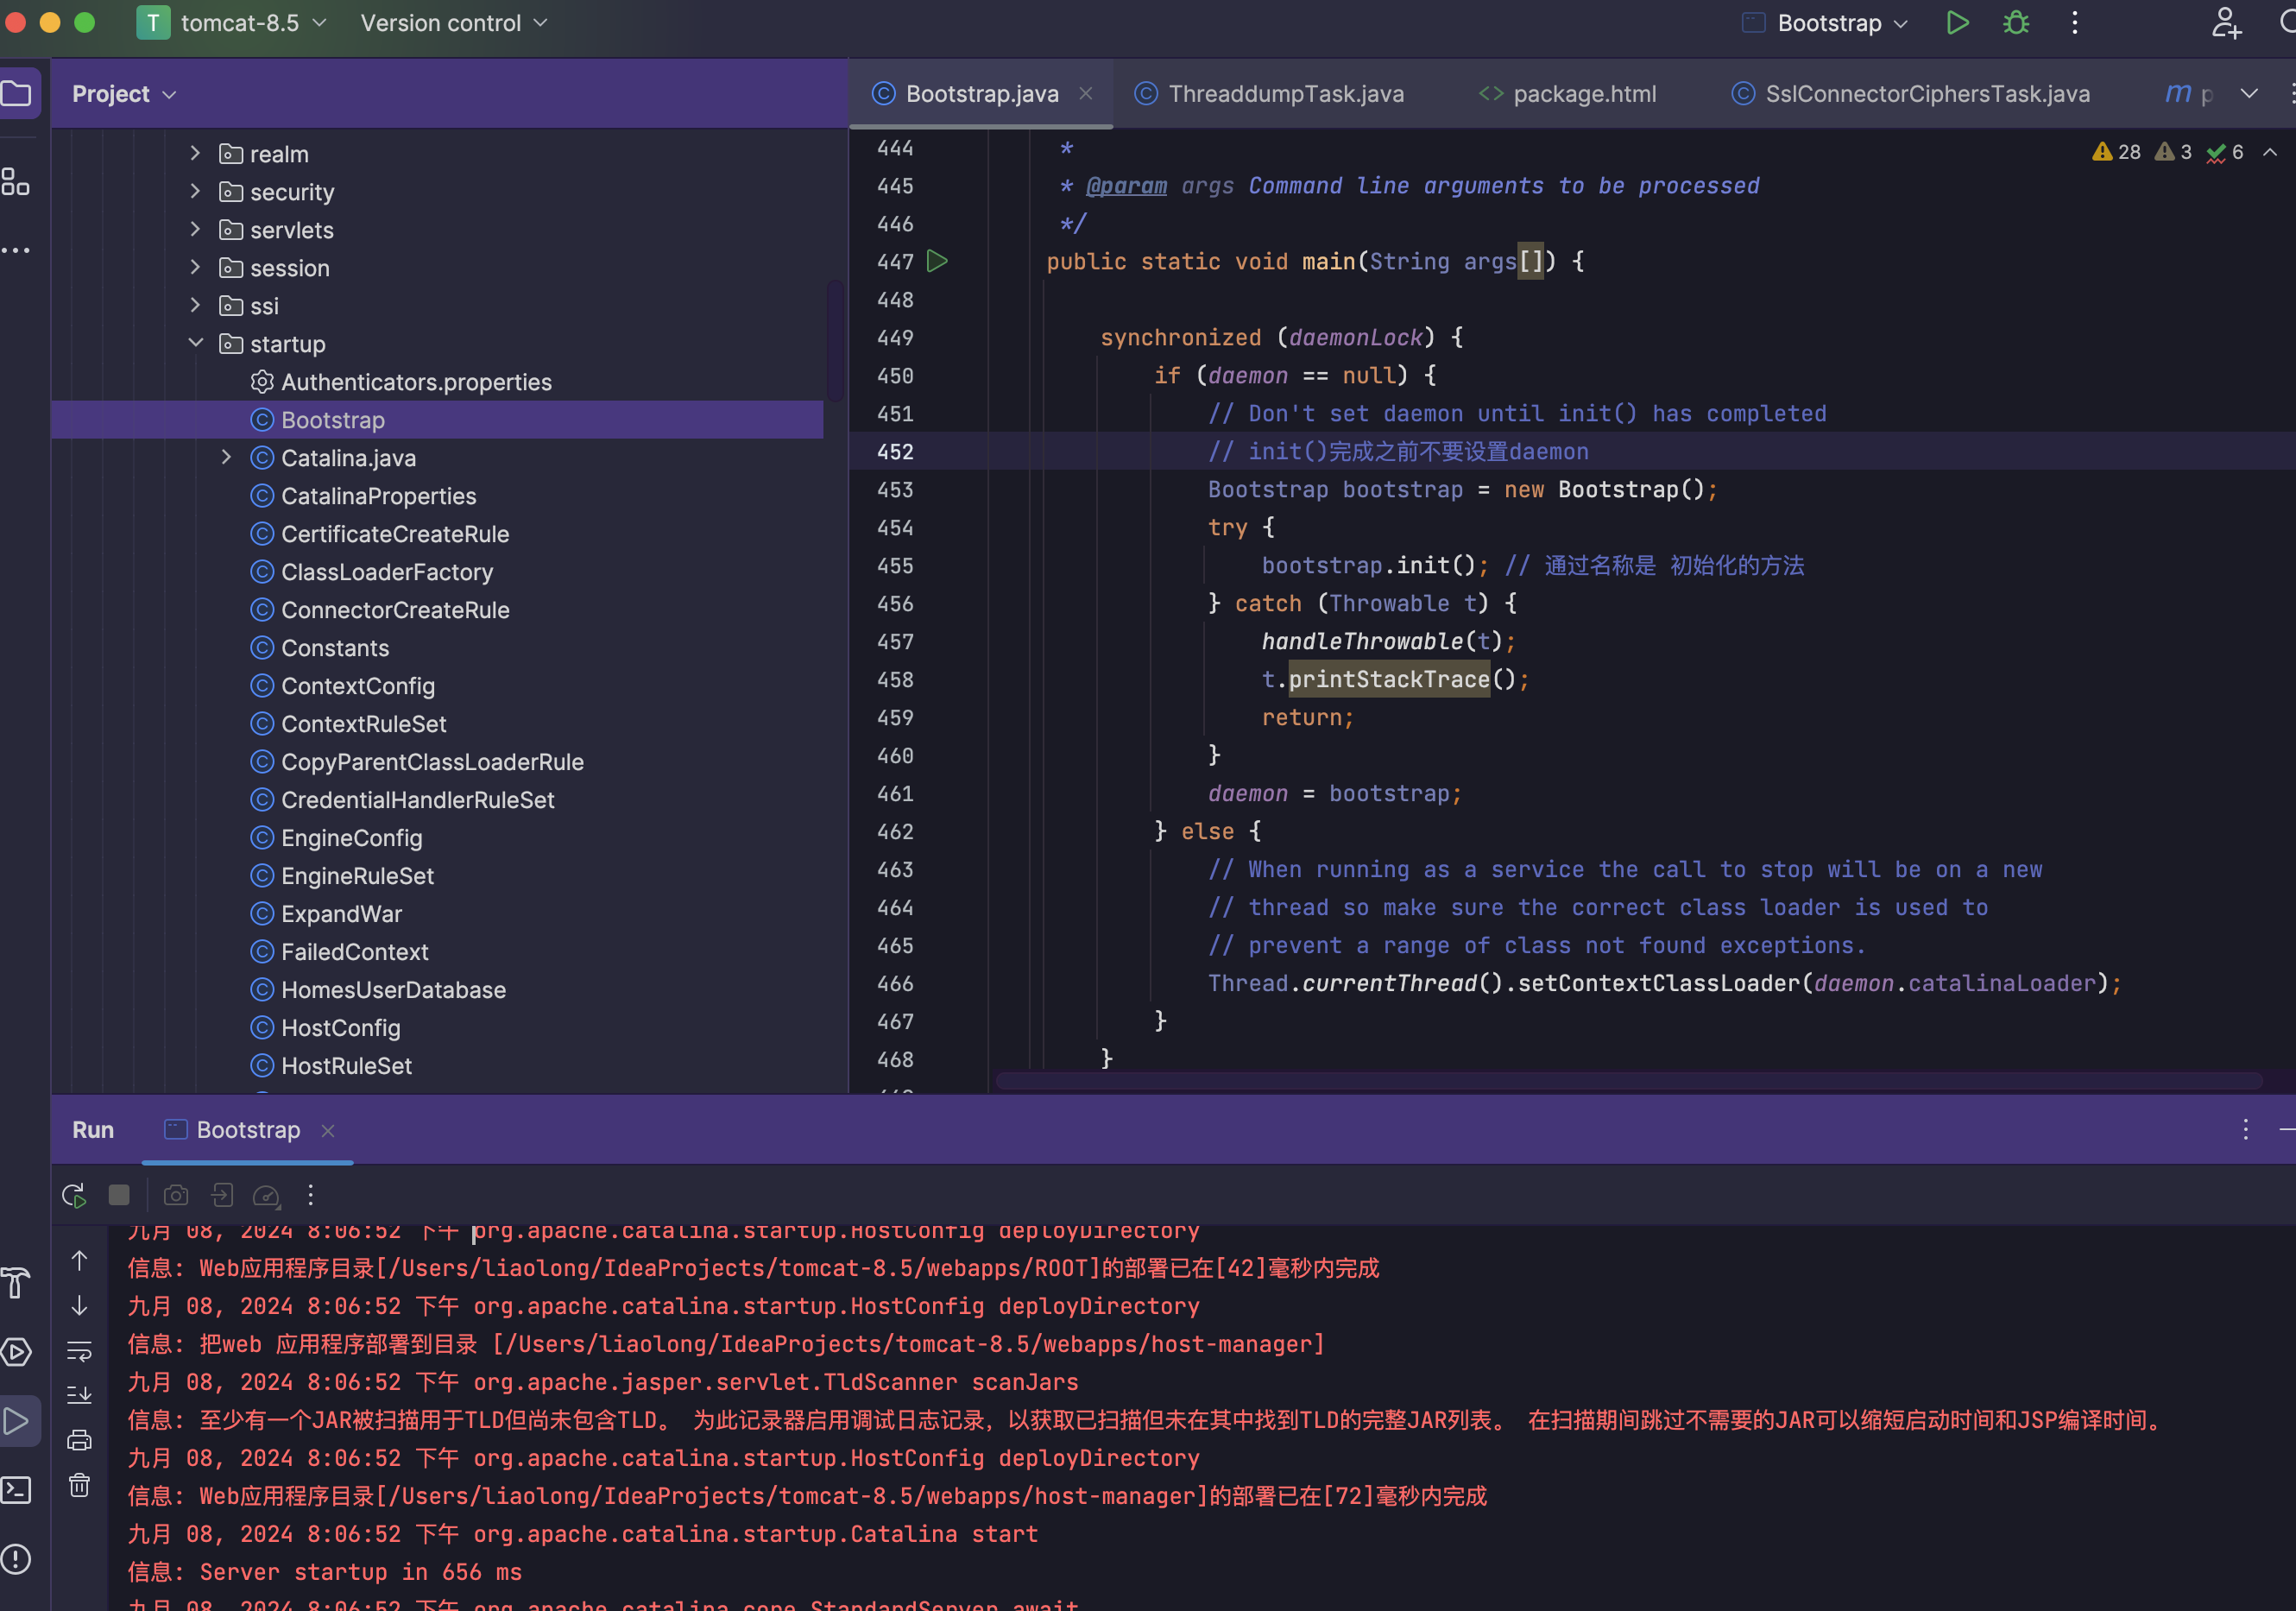Toggle soft-wrap in the Run console
The image size is (2296, 1611).
coord(79,1350)
